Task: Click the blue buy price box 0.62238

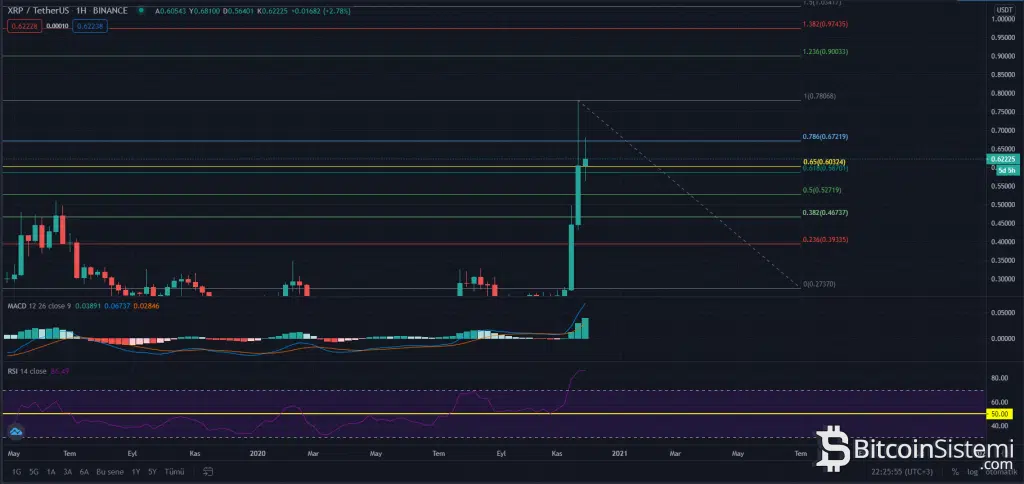Action: tap(88, 26)
